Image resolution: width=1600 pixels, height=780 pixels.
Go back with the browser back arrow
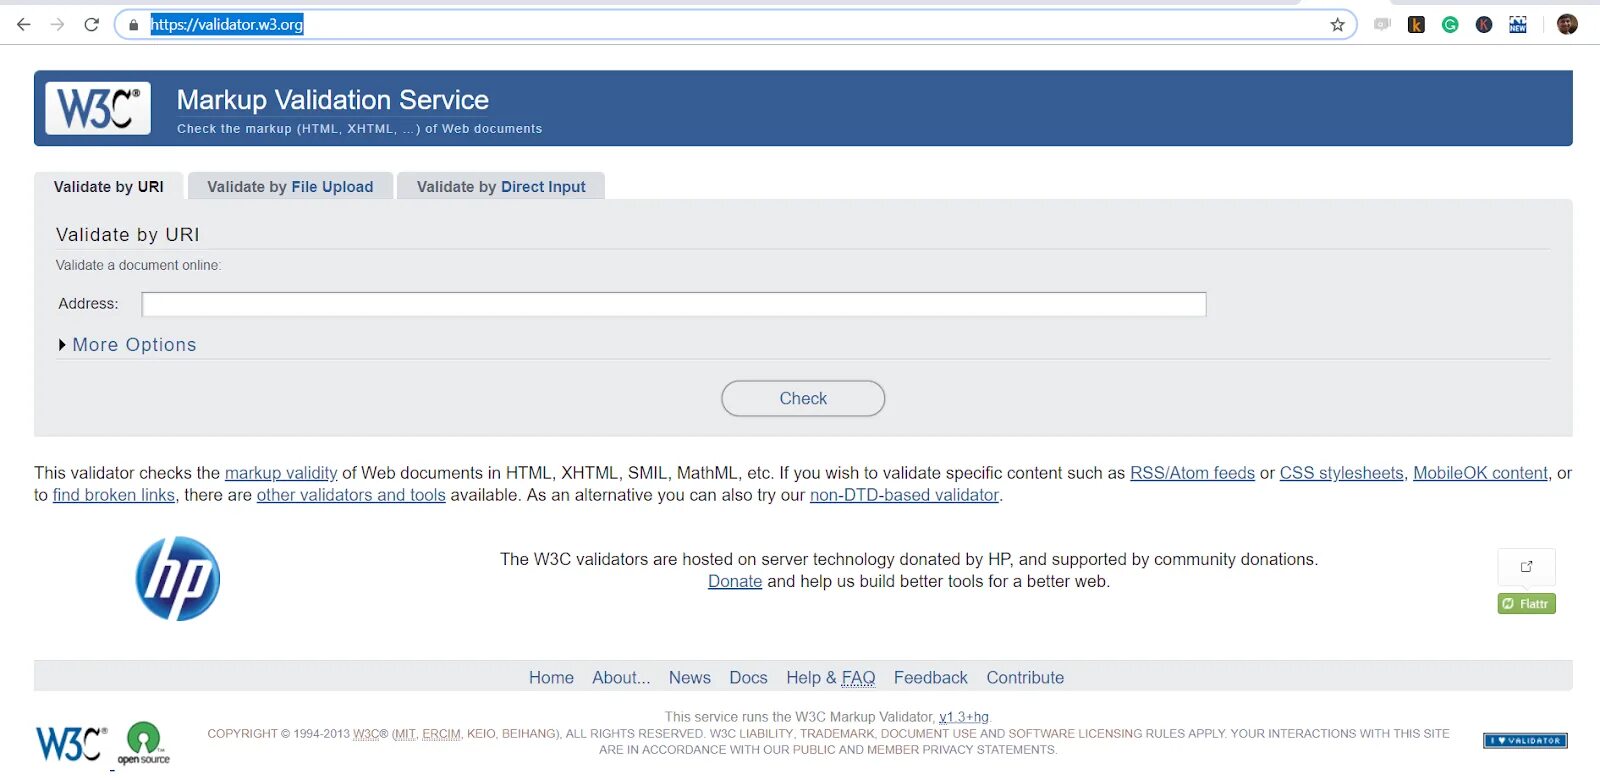pos(24,24)
